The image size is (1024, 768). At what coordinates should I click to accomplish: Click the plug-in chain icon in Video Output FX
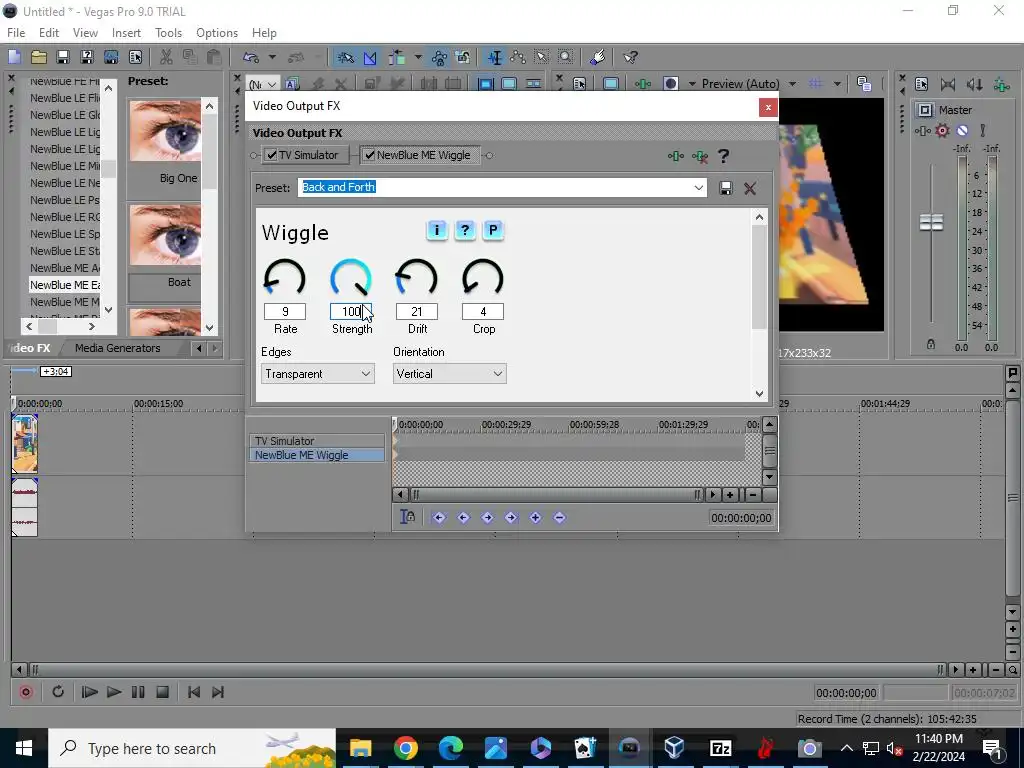[x=675, y=156]
